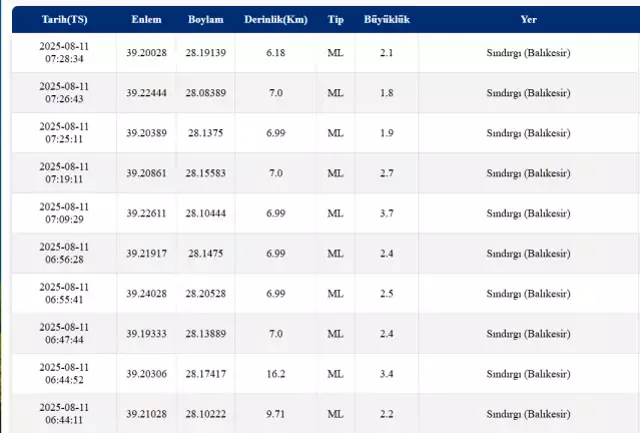
Task: Select date cell 2025-08-11 07:26:43
Action: tap(64, 93)
